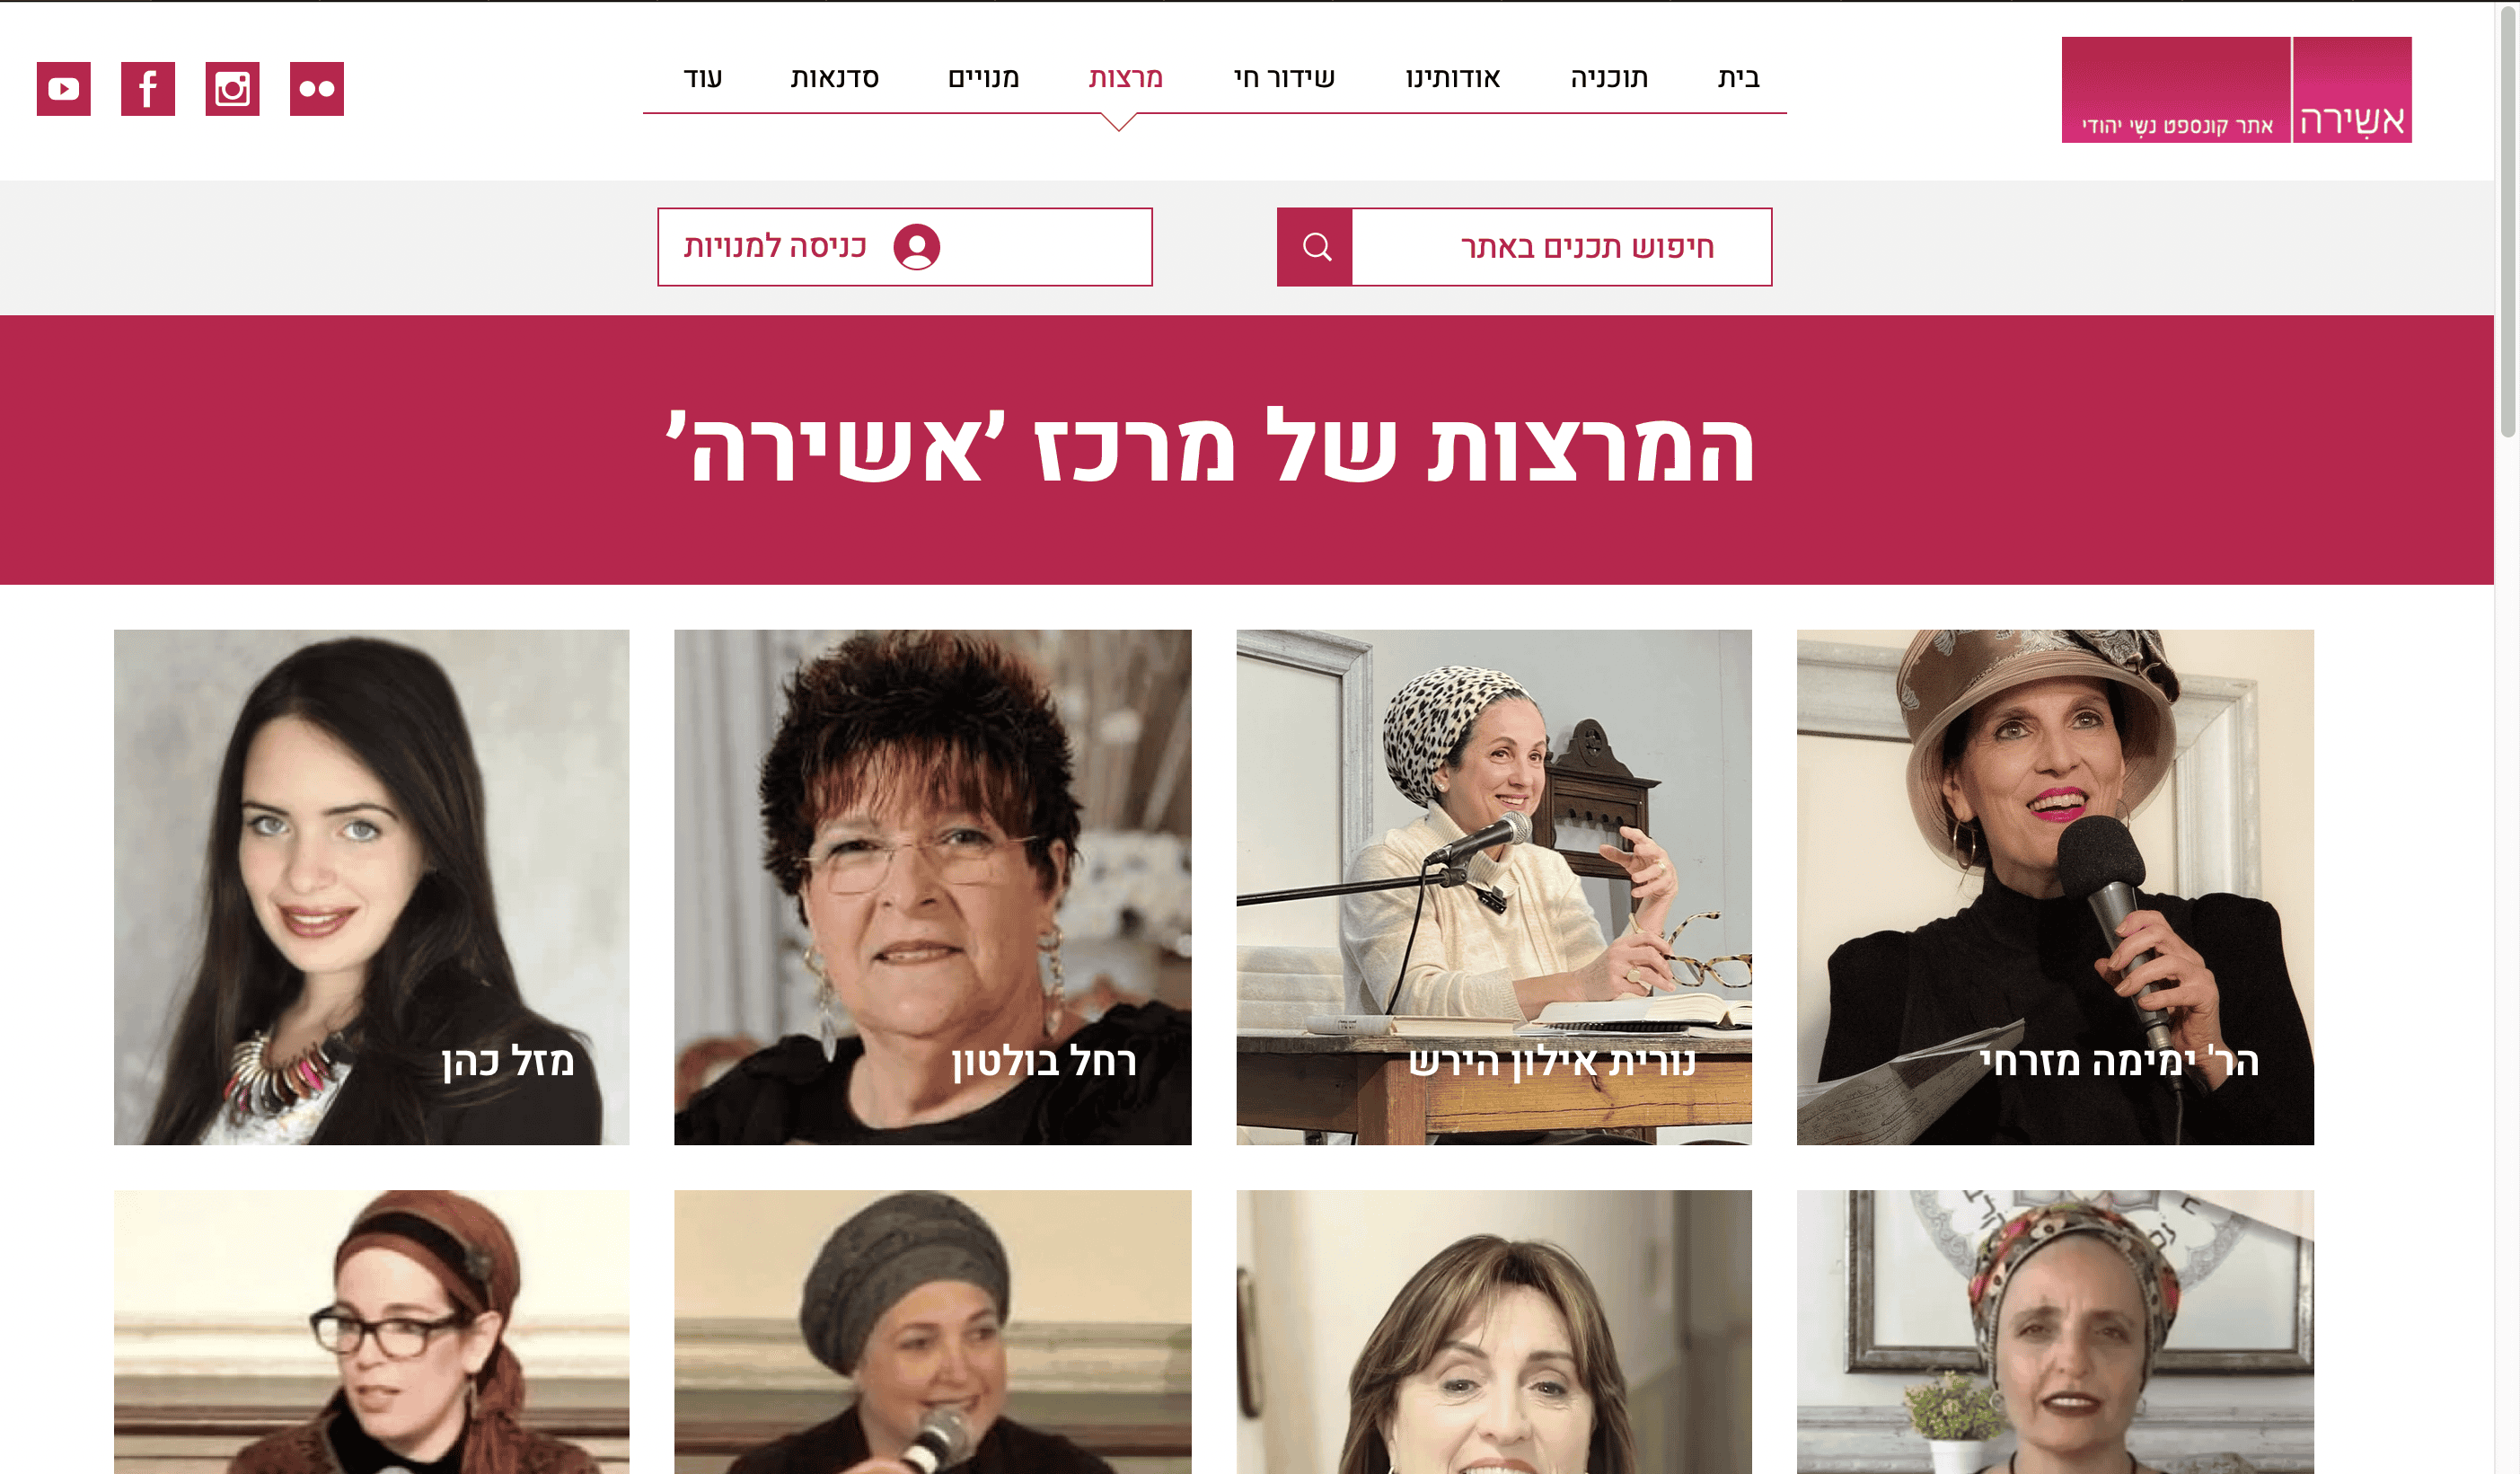Image resolution: width=2520 pixels, height=1474 pixels.
Task: Open the נורית אילון הירש lecturer card
Action: [x=1494, y=887]
